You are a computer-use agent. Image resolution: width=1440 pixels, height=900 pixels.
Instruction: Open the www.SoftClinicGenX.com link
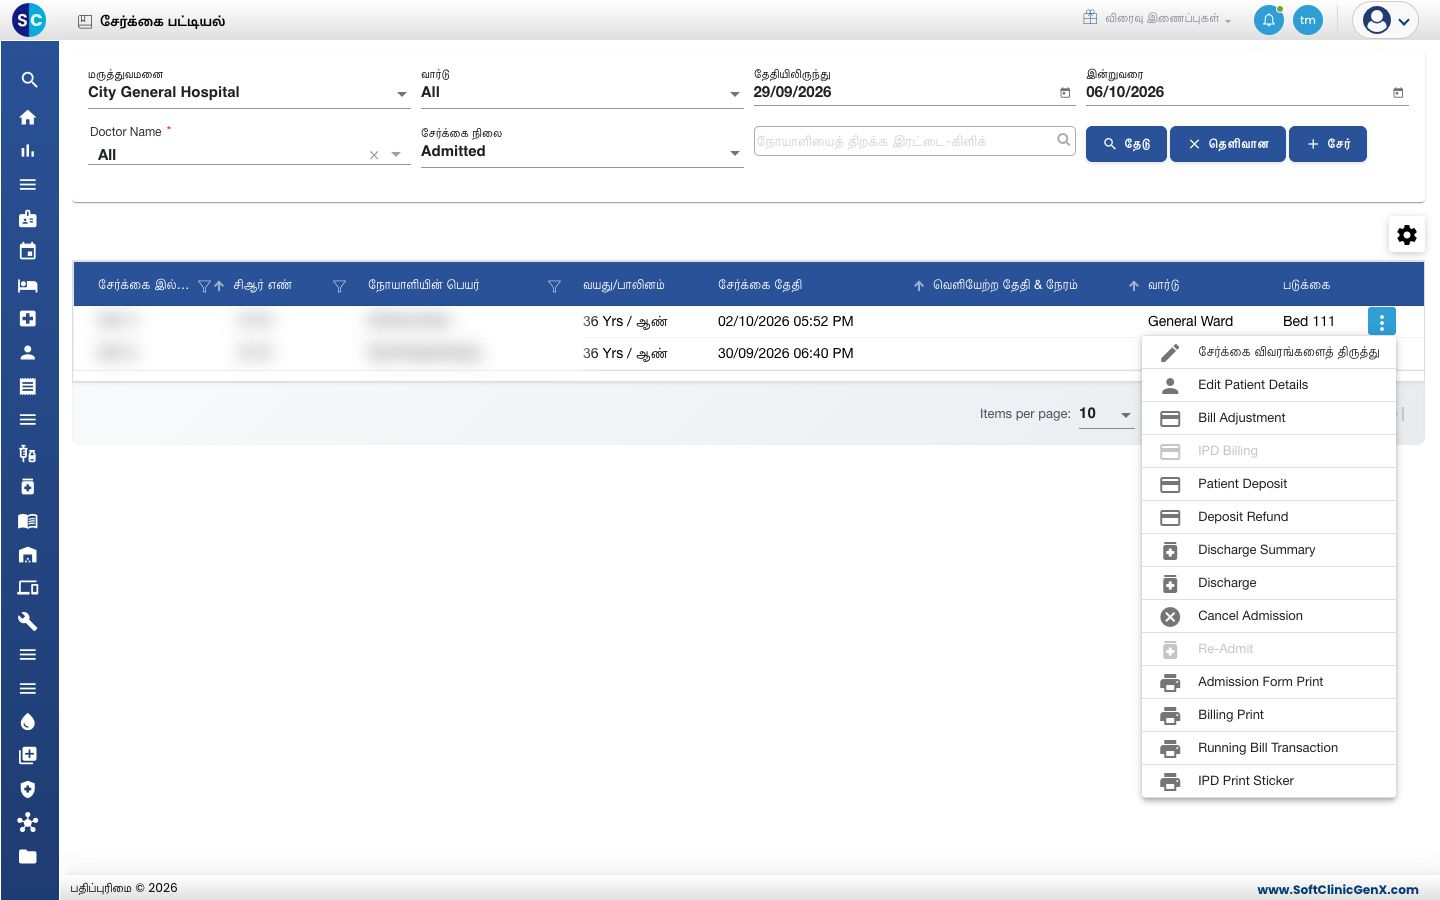[x=1338, y=889]
